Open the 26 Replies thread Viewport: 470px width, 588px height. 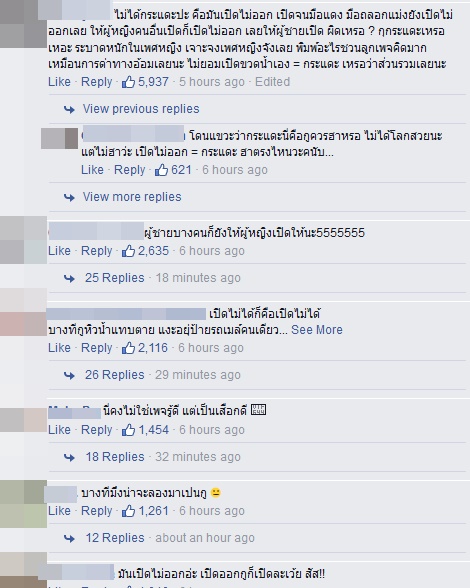click(x=114, y=375)
